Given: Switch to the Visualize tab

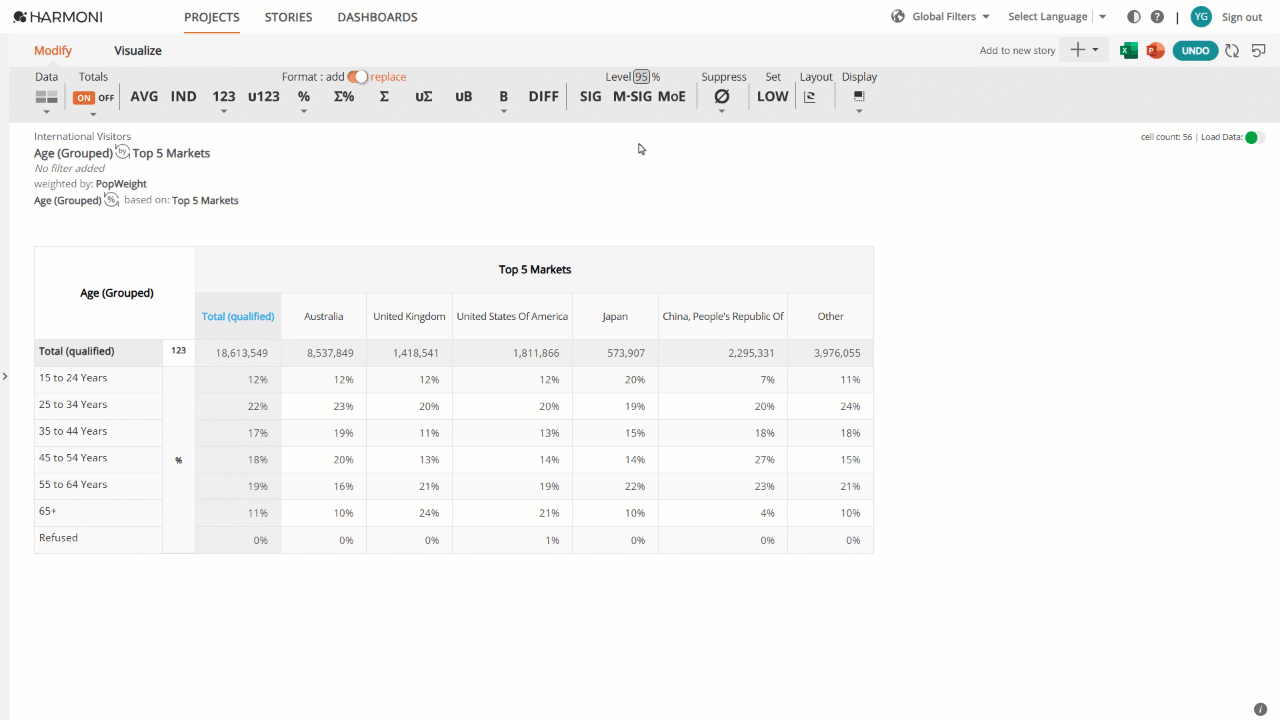Looking at the screenshot, I should pos(138,51).
